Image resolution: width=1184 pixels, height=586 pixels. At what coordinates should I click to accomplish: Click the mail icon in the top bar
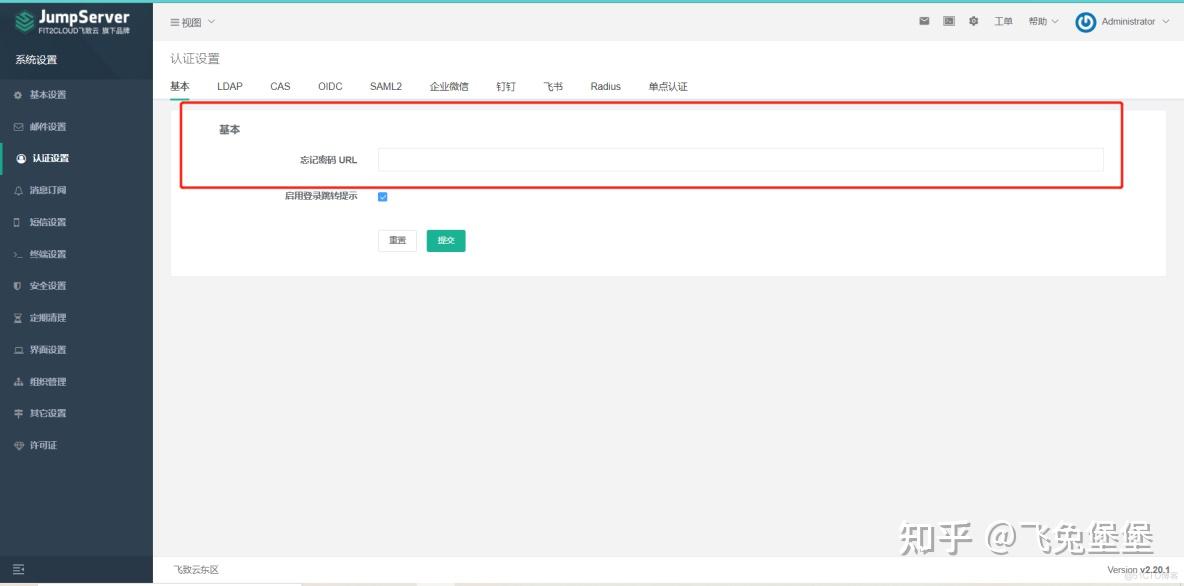(x=923, y=20)
